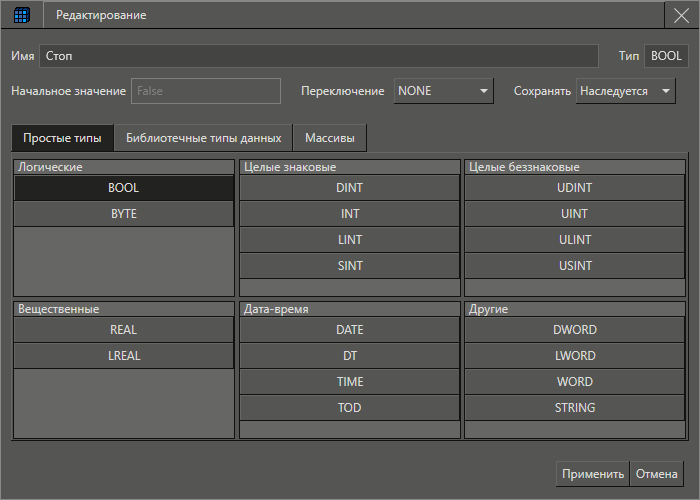The image size is (700, 500).
Task: Choose the BOOL logical type
Action: 124,188
